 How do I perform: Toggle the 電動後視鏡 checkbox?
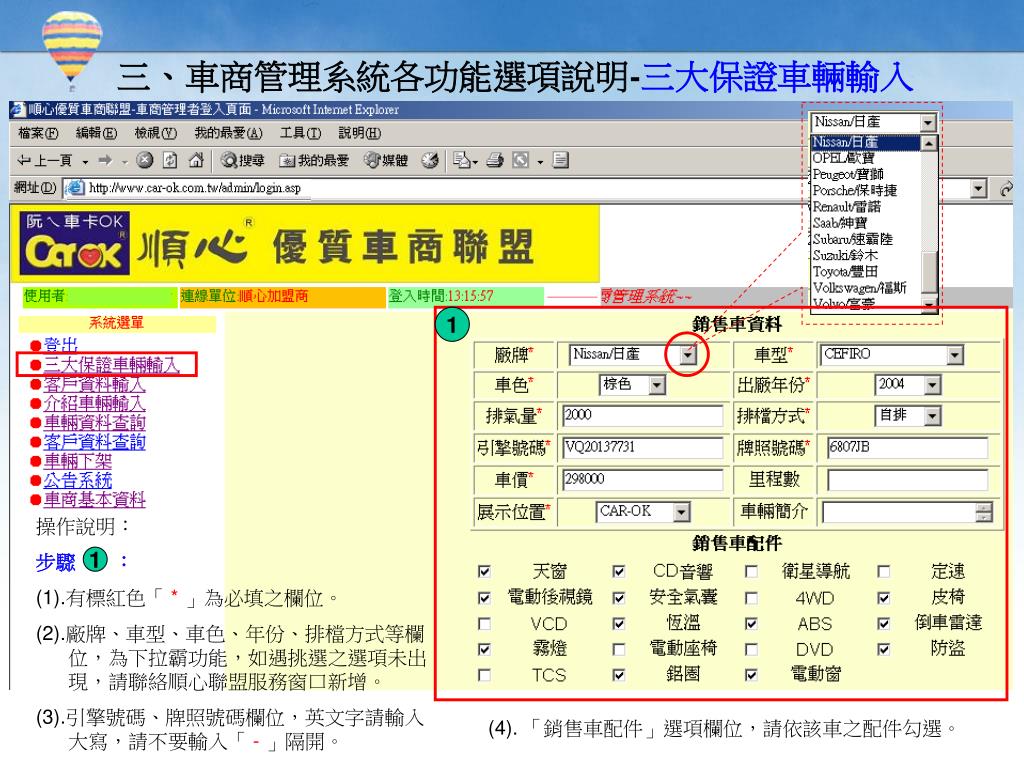click(x=484, y=598)
